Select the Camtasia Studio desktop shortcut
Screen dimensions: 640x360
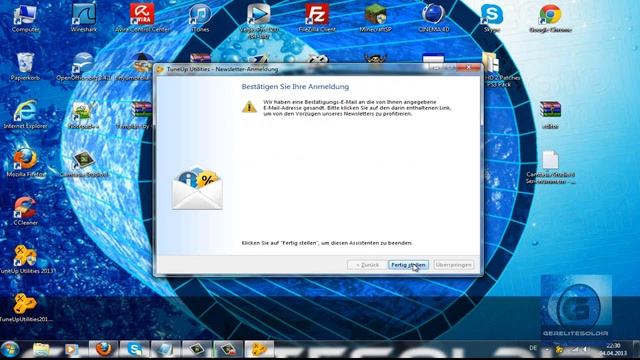(x=84, y=163)
